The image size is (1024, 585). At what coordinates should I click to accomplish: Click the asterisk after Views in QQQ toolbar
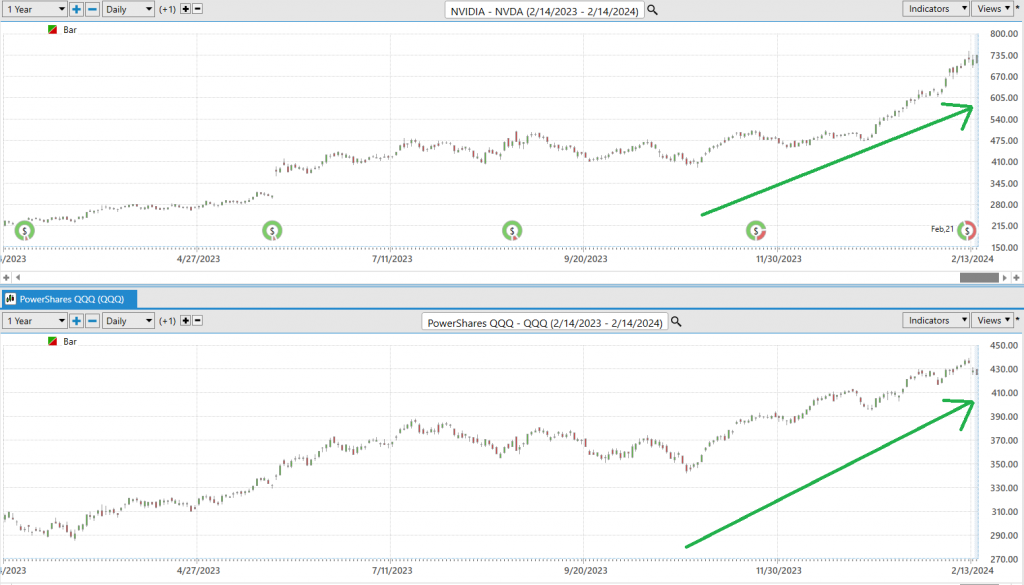point(1018,320)
